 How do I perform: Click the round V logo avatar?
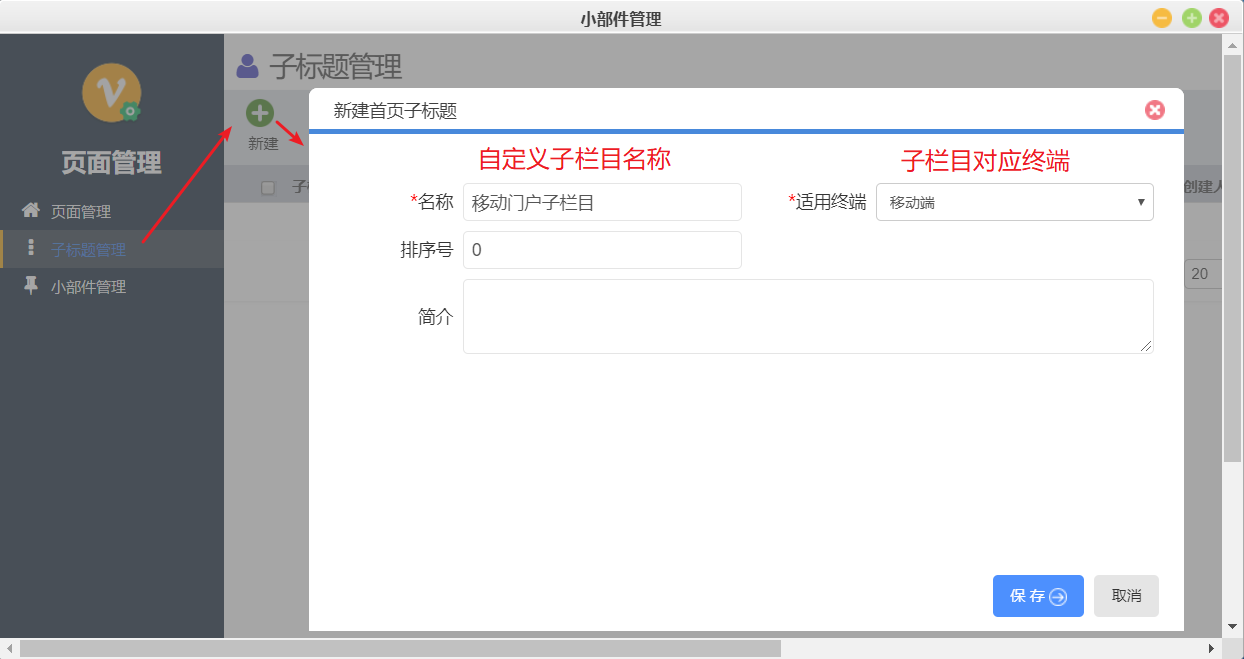(110, 91)
